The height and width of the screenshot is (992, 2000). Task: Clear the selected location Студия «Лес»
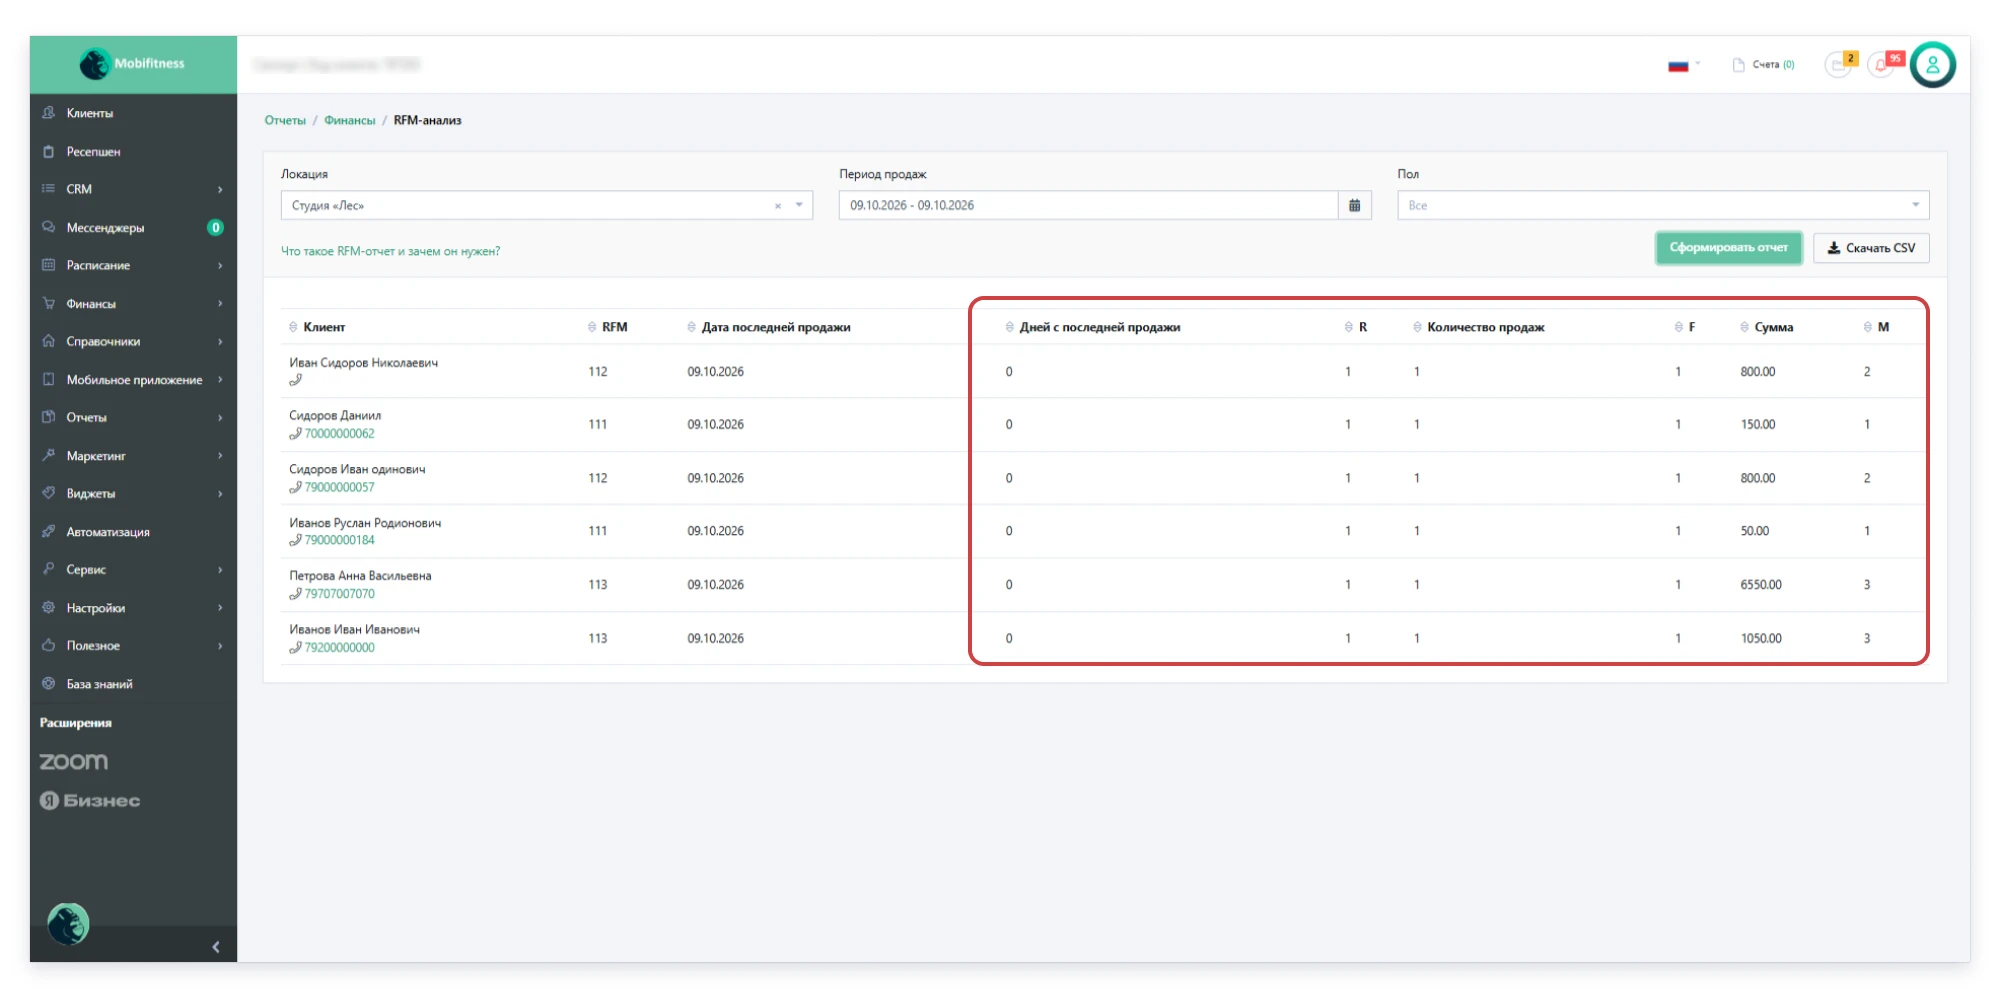pyautogui.click(x=777, y=206)
